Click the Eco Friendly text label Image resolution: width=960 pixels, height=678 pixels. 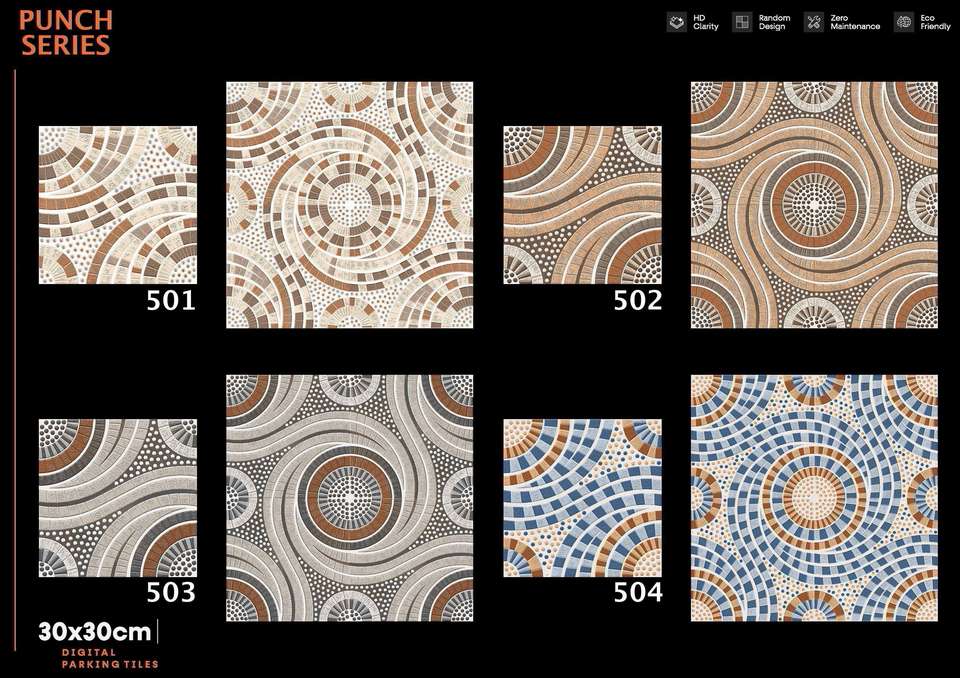click(x=935, y=23)
